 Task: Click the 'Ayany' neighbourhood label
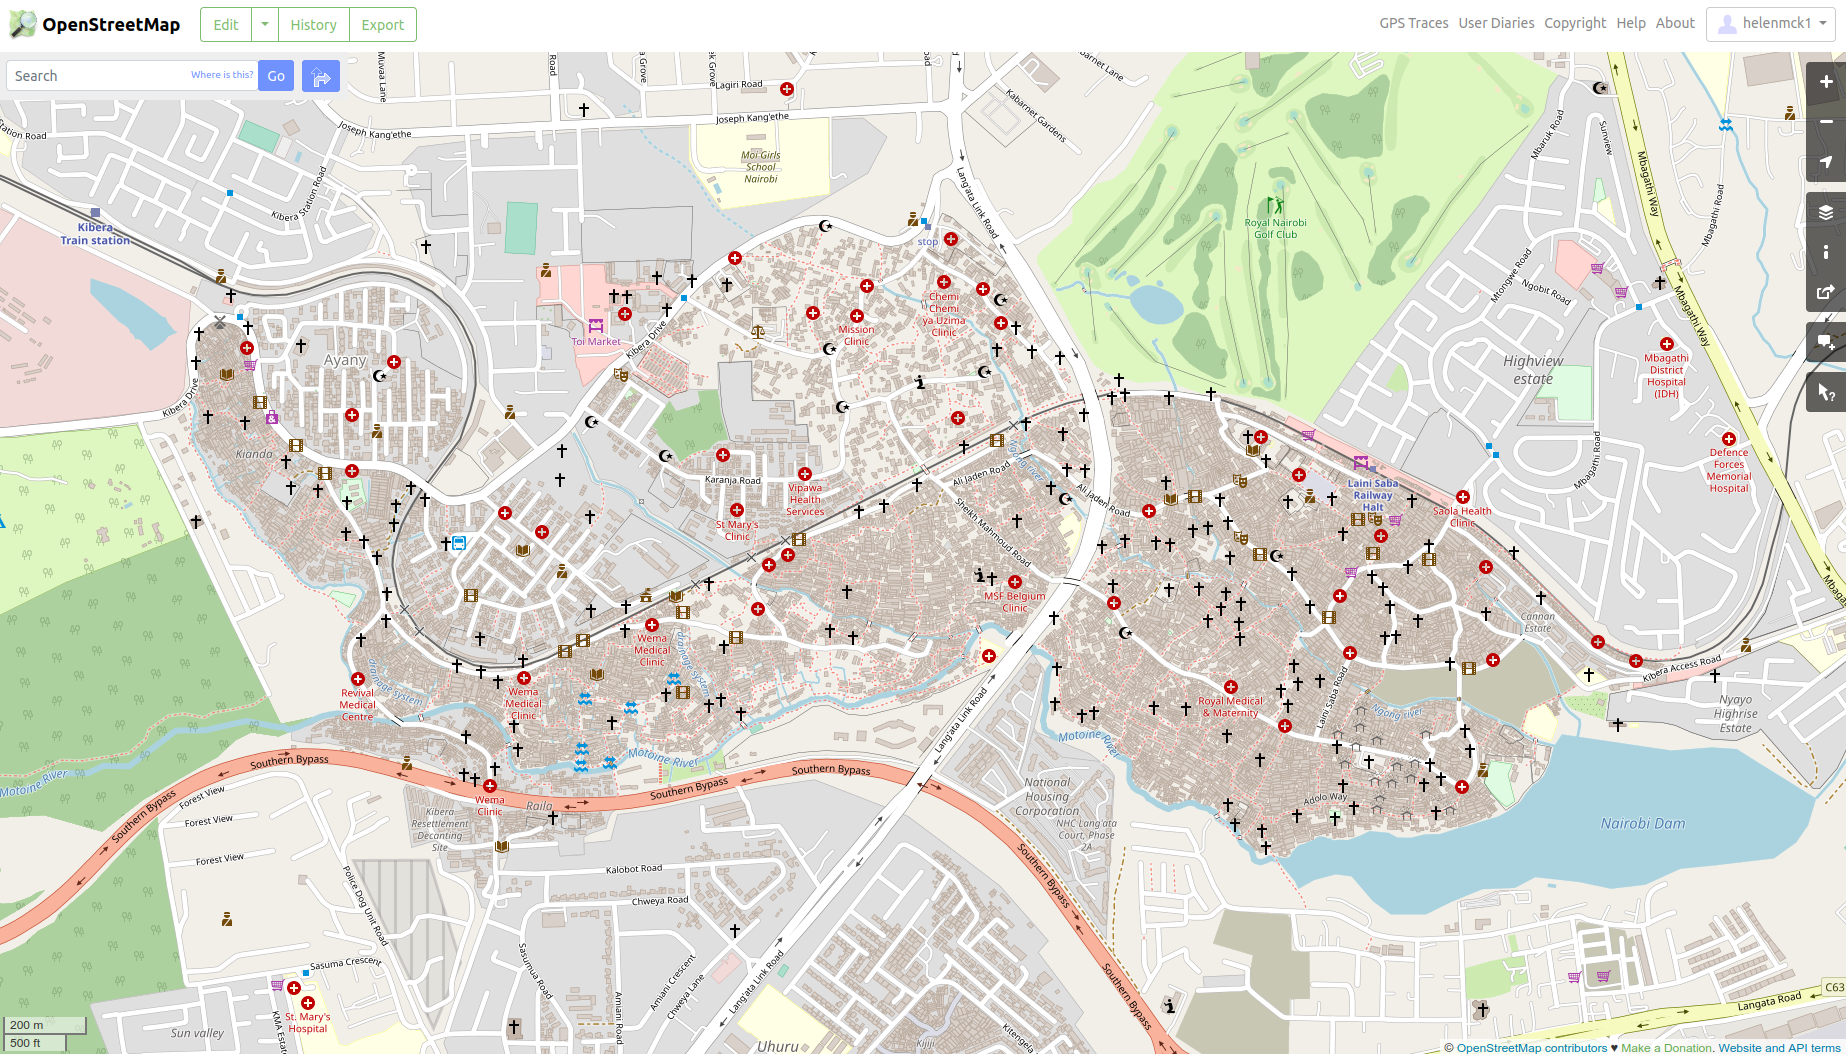(345, 360)
